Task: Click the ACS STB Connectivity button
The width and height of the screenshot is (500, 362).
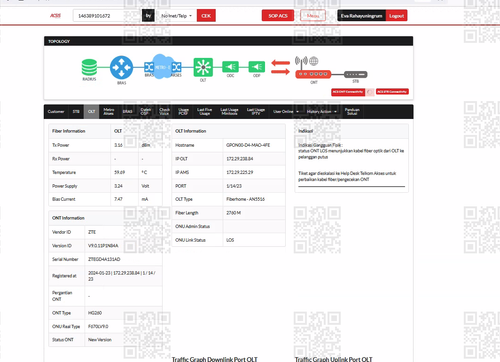Action: click(392, 92)
